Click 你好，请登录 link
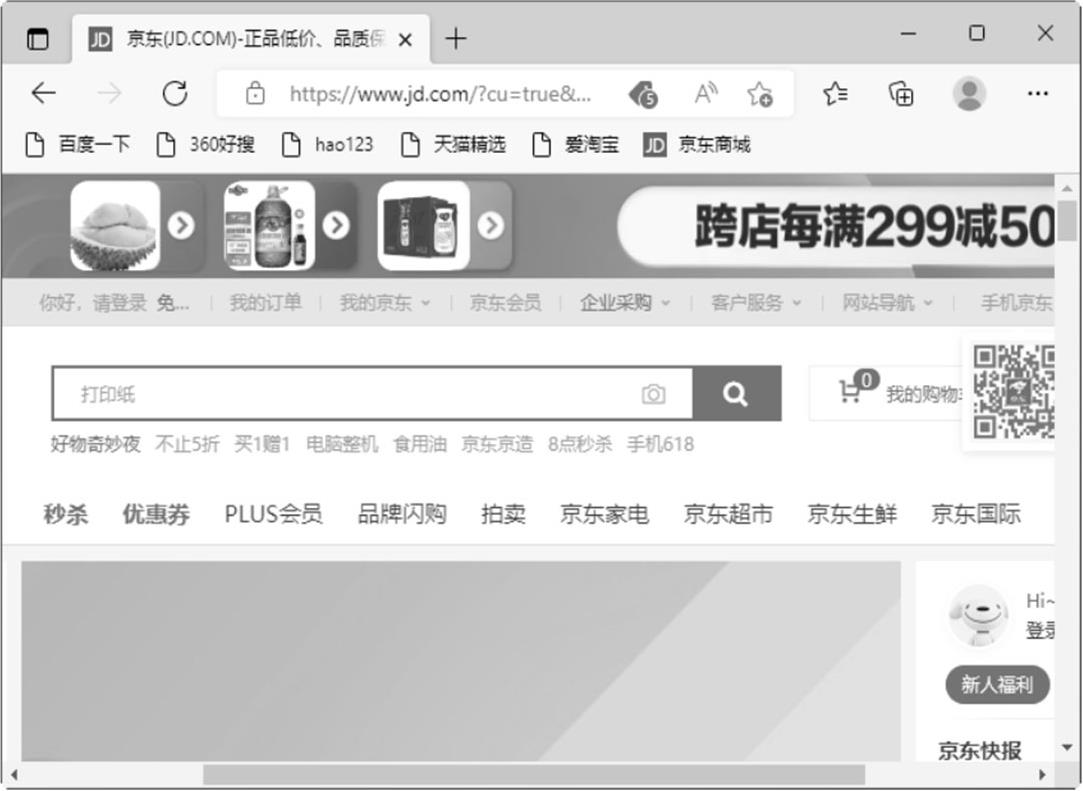Image resolution: width=1083 pixels, height=791 pixels. point(93,303)
